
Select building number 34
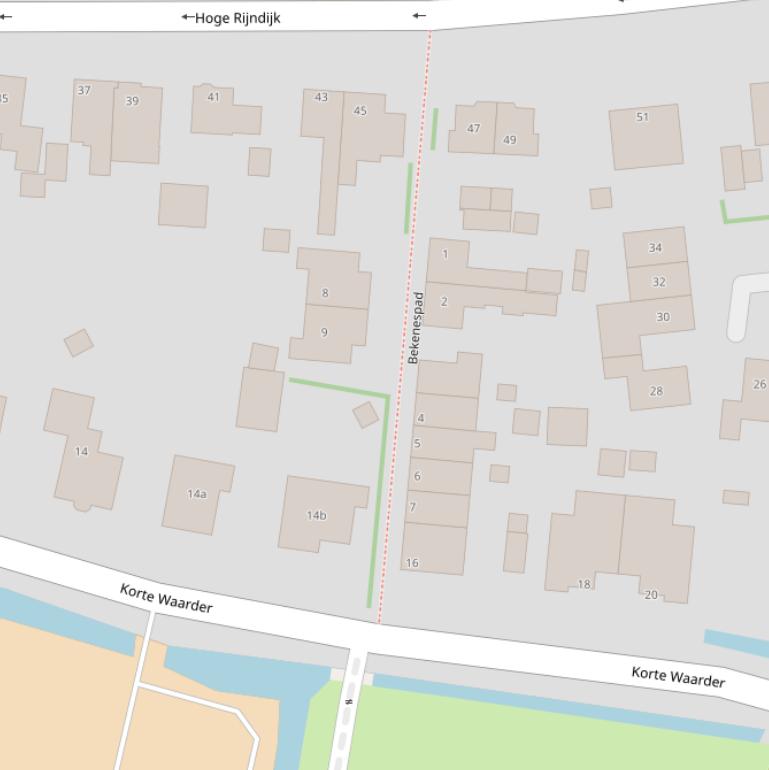pos(655,247)
